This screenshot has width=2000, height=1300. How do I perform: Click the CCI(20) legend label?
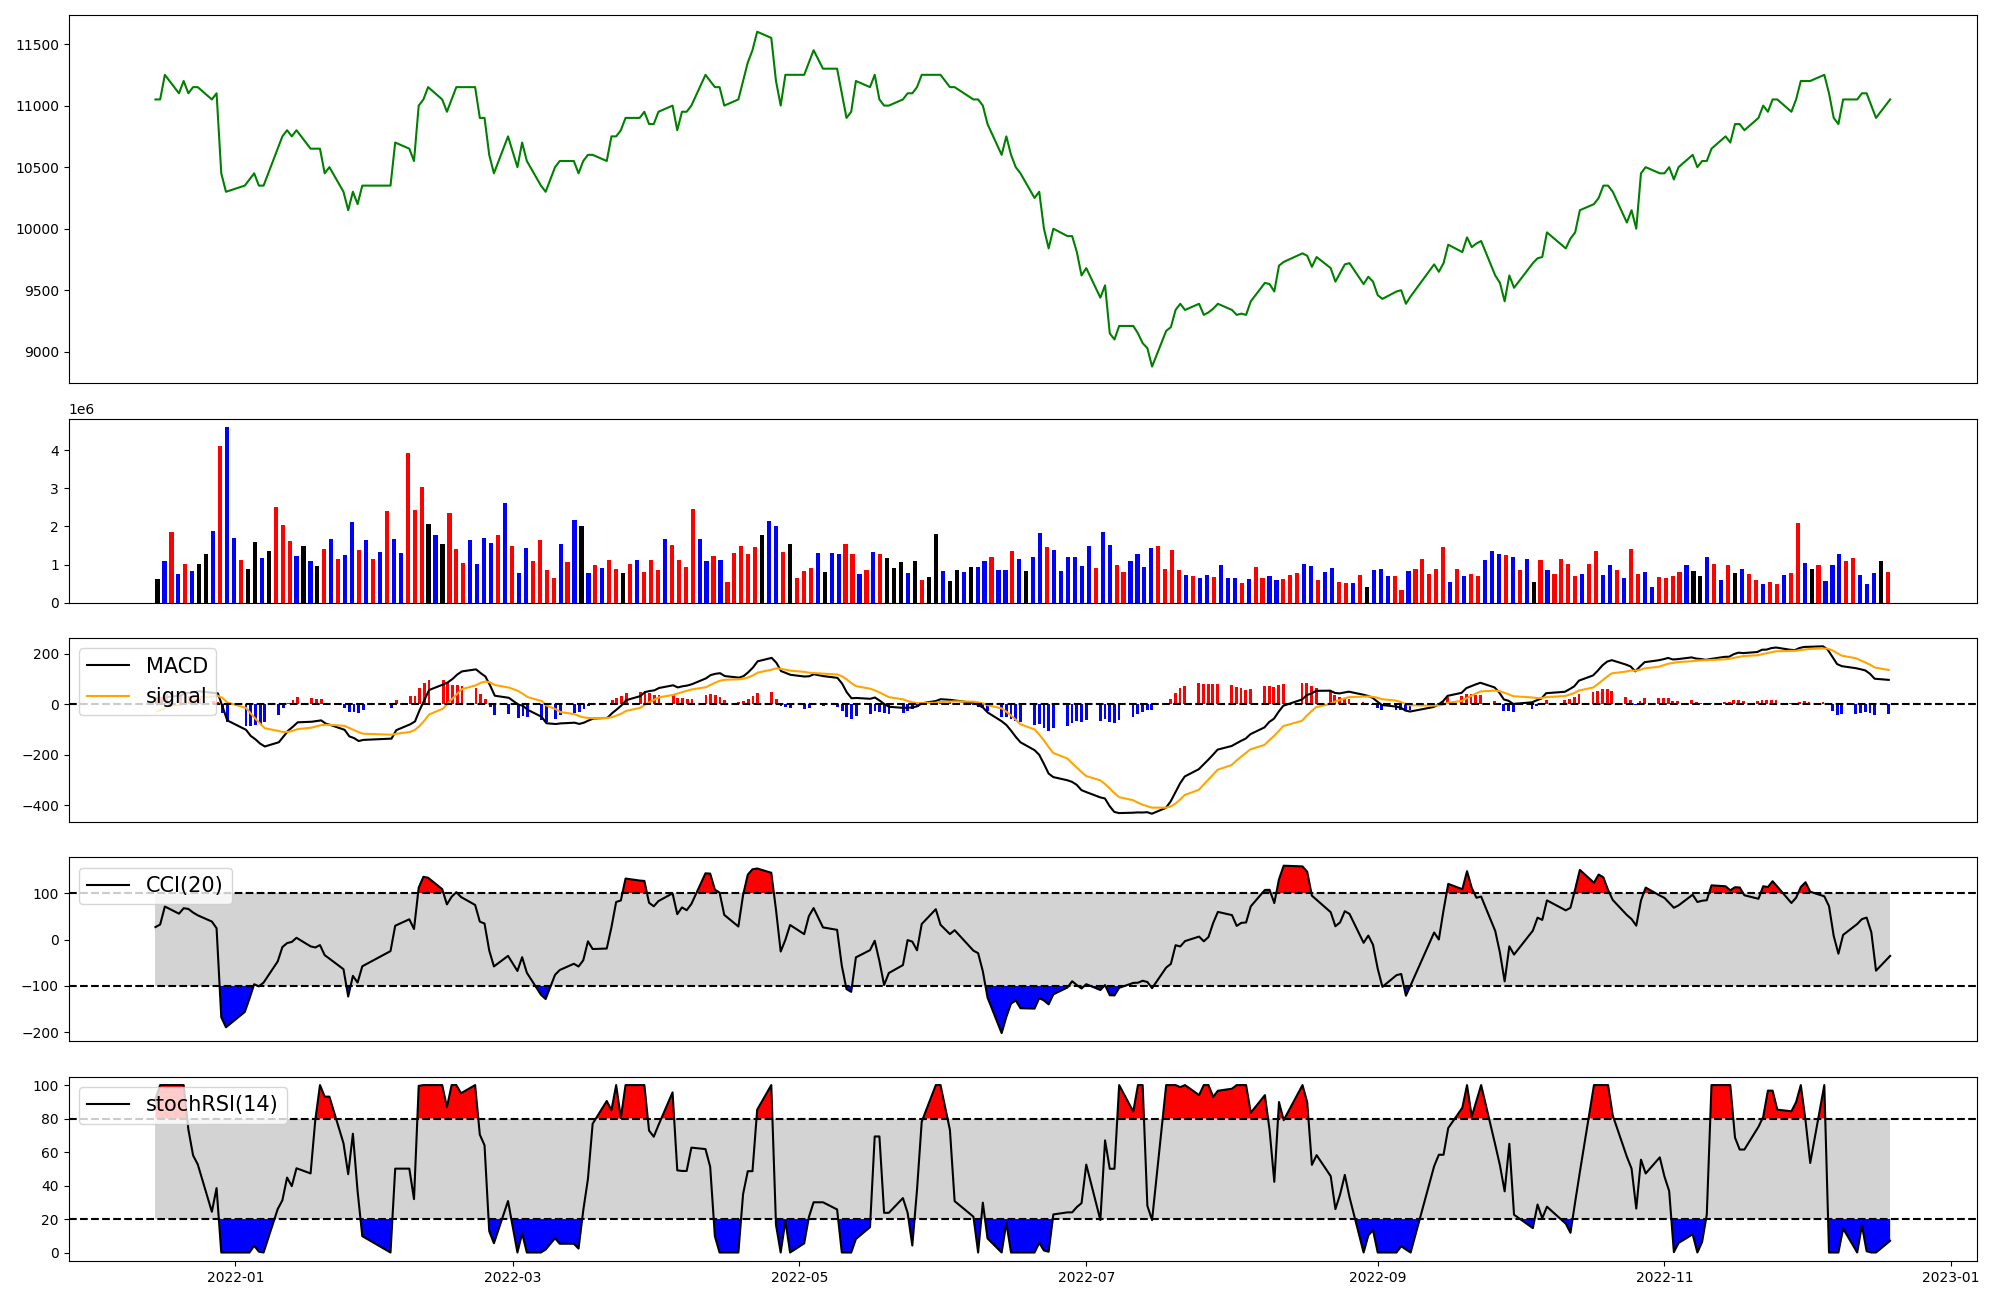184,885
